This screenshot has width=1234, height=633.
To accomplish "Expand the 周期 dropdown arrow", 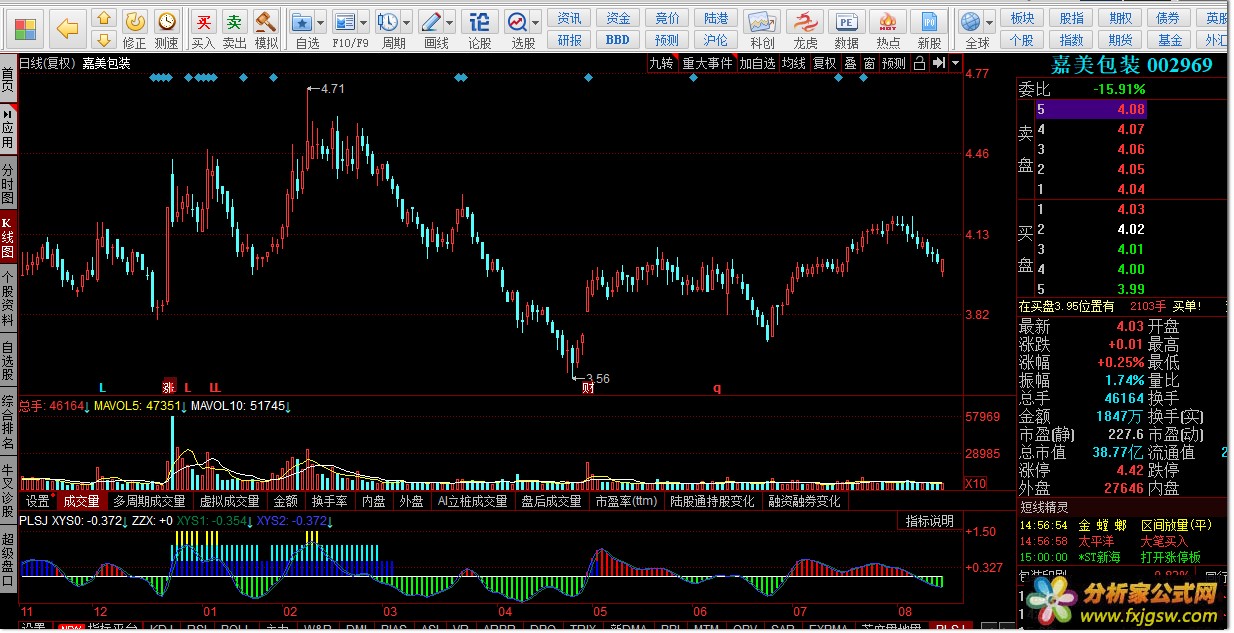I will point(407,21).
